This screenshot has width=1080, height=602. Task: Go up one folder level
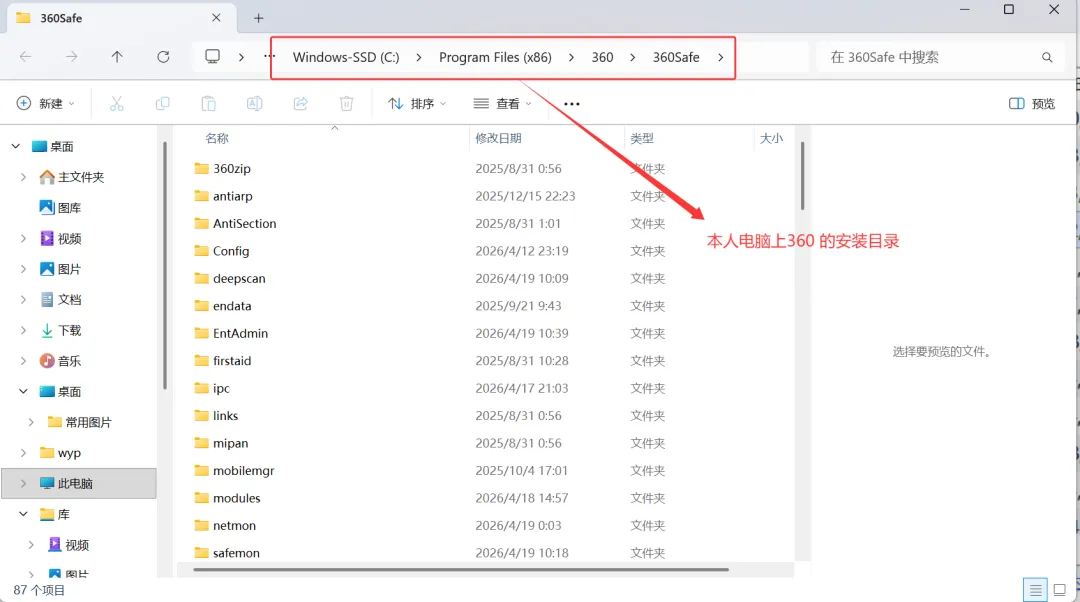pyautogui.click(x=117, y=57)
